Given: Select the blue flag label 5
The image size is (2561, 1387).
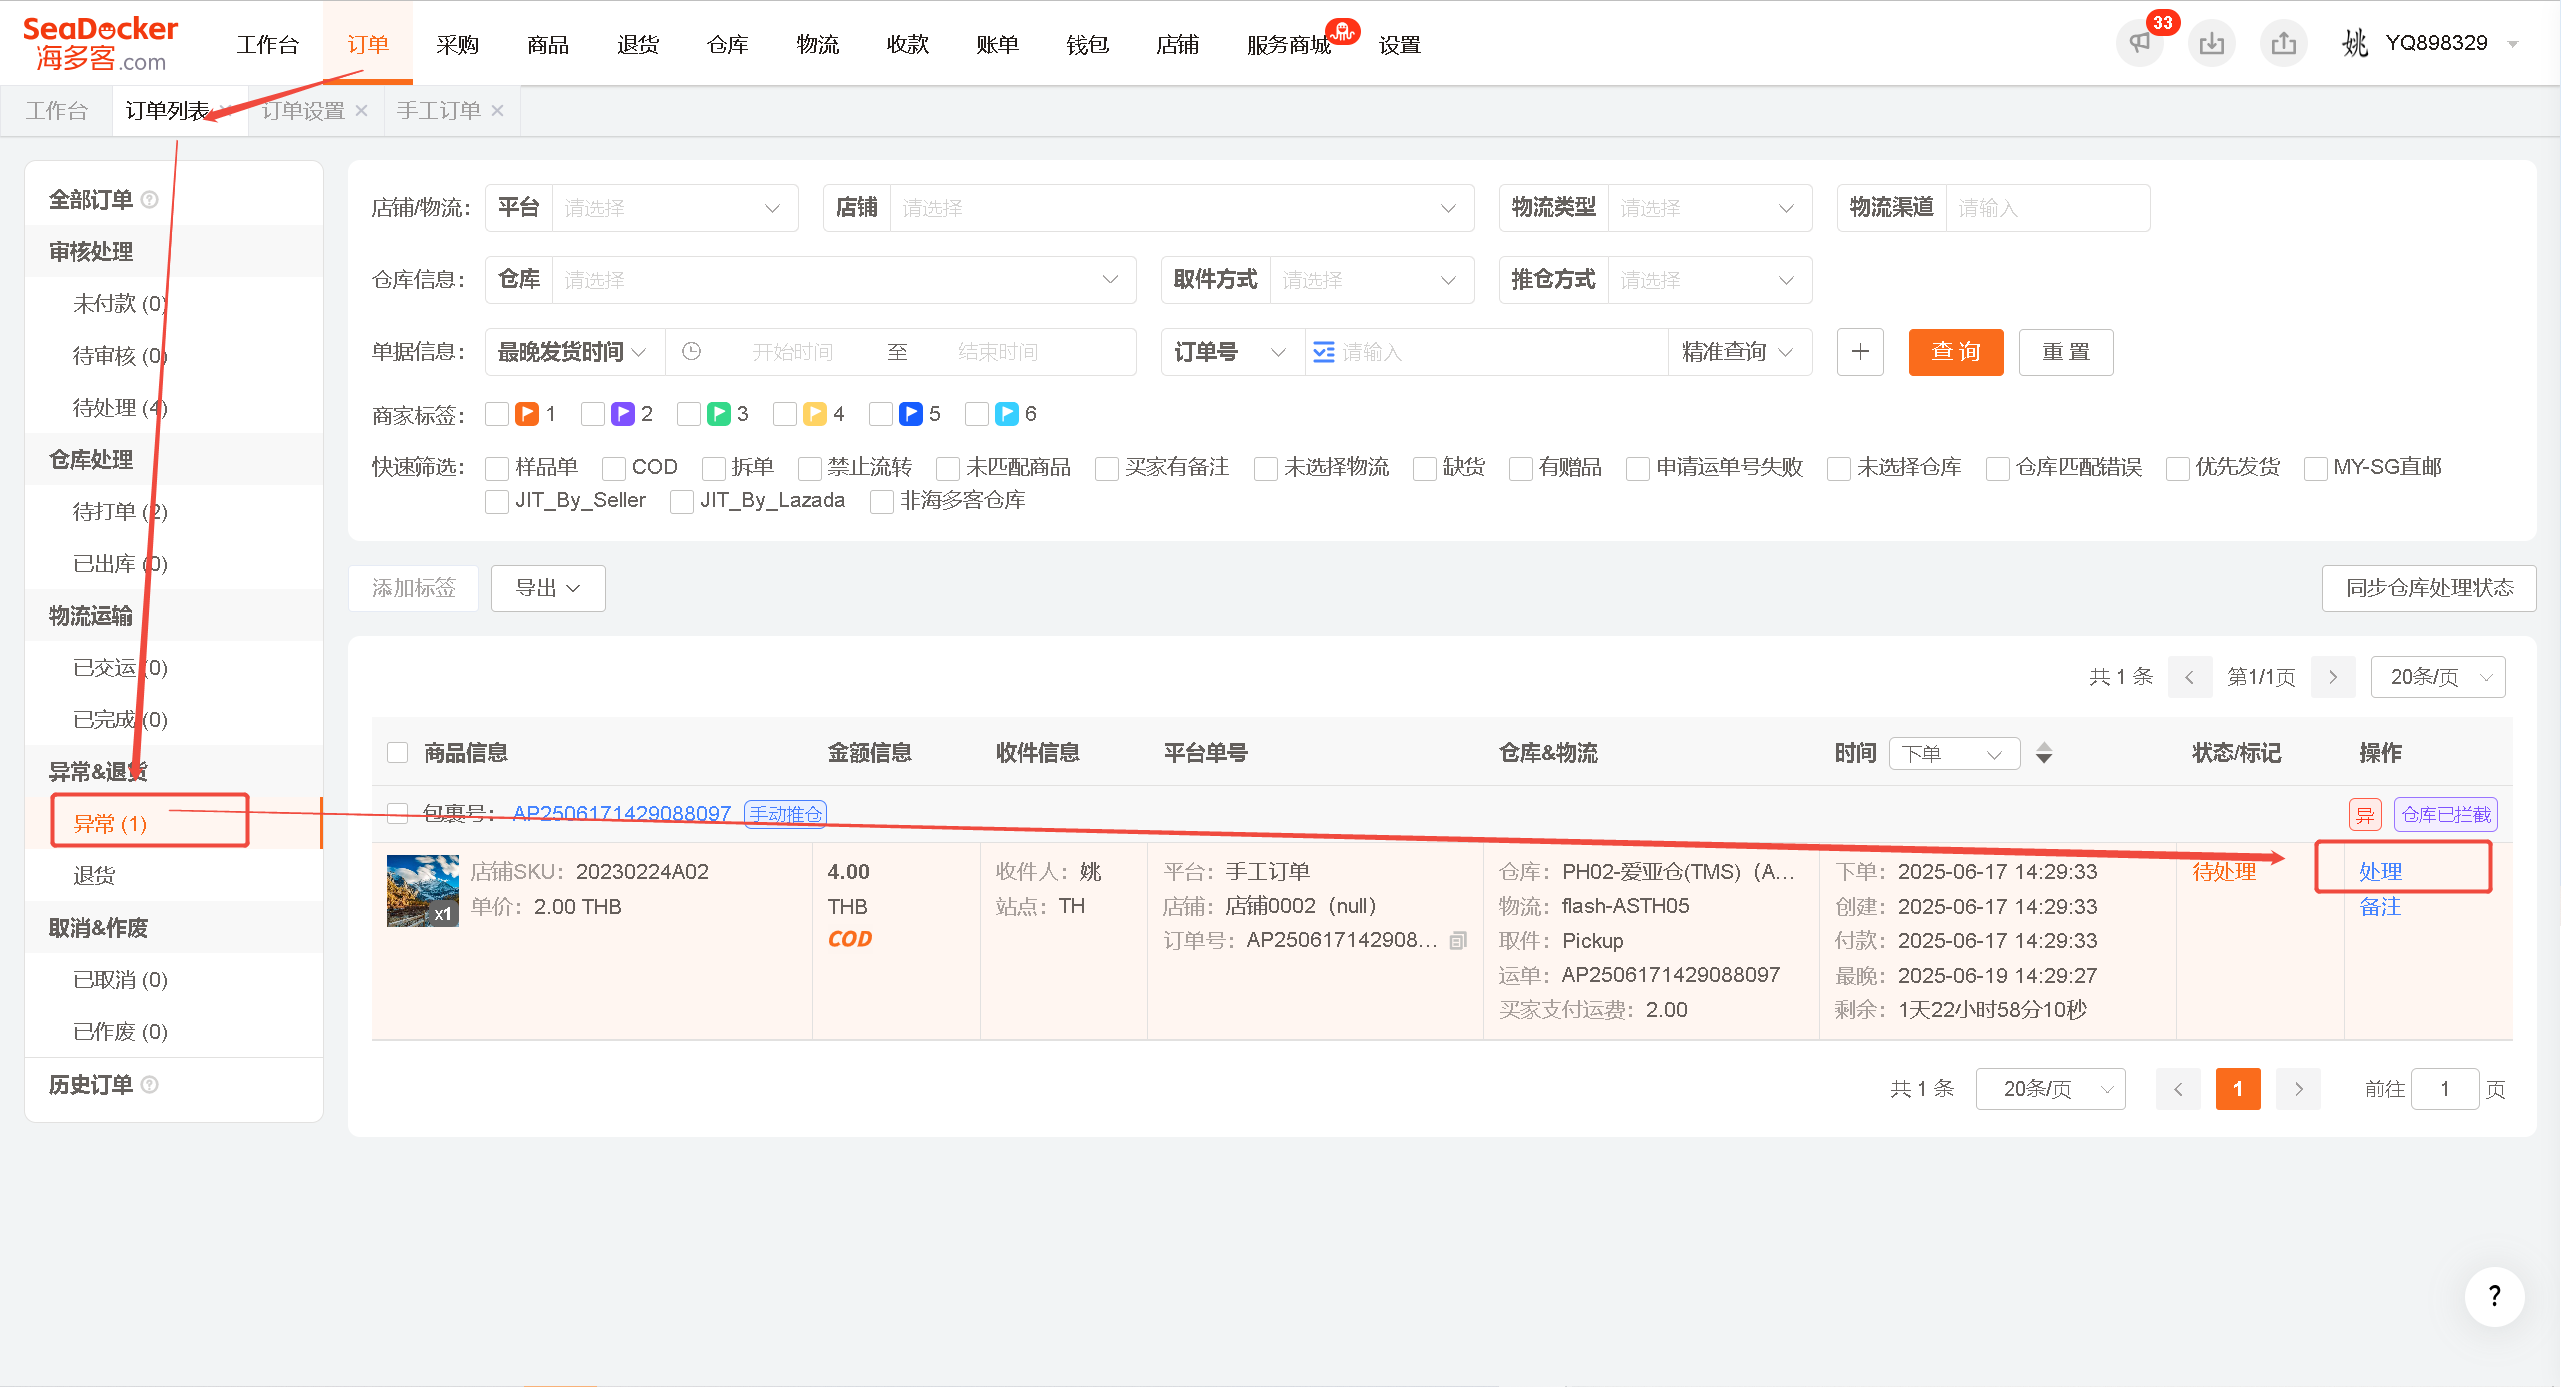Looking at the screenshot, I should (x=881, y=414).
